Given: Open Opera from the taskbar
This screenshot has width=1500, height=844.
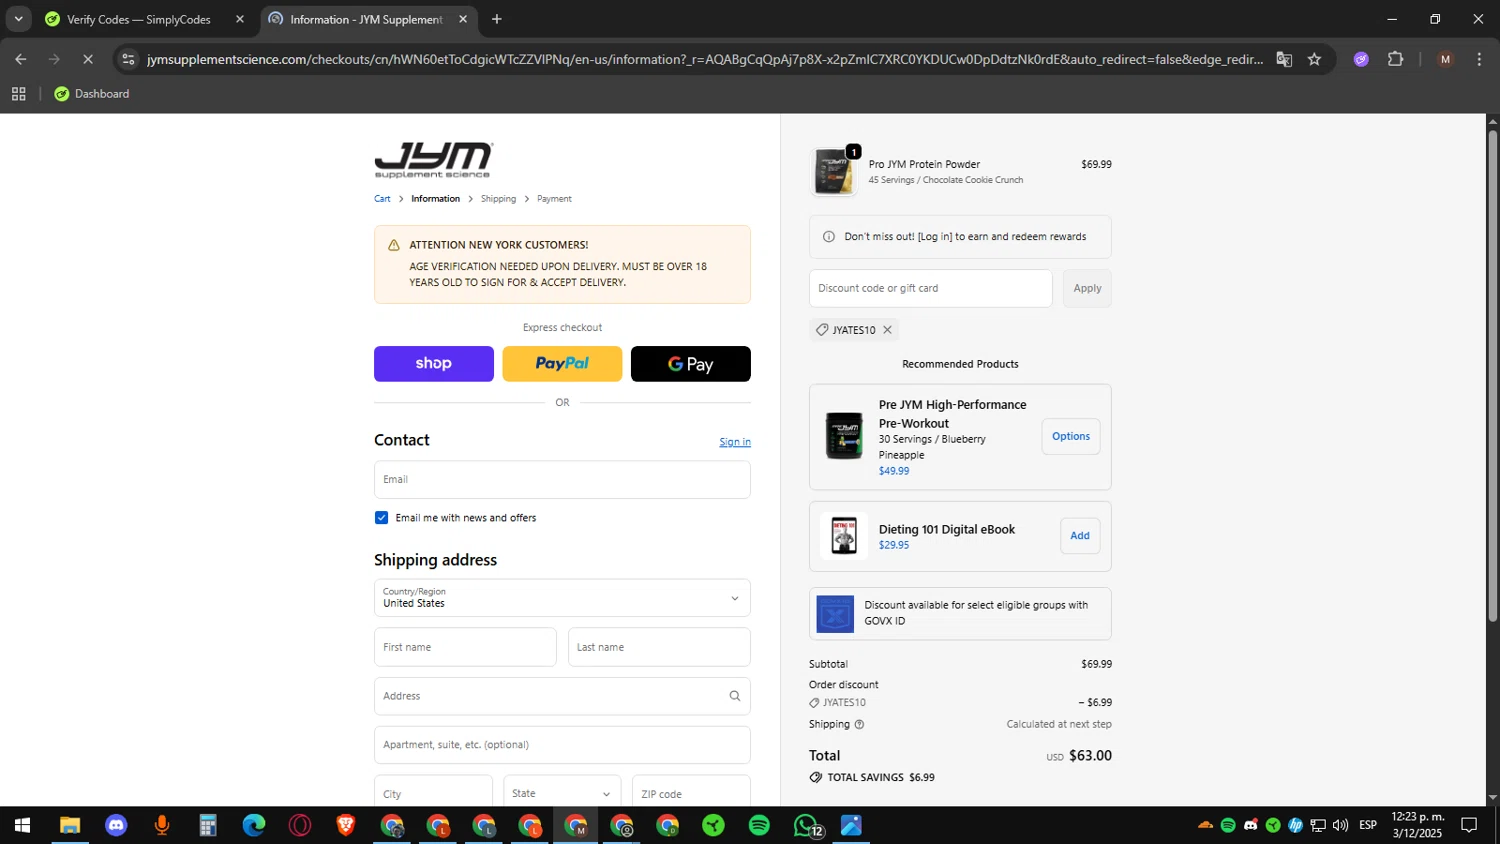Looking at the screenshot, I should pos(300,826).
